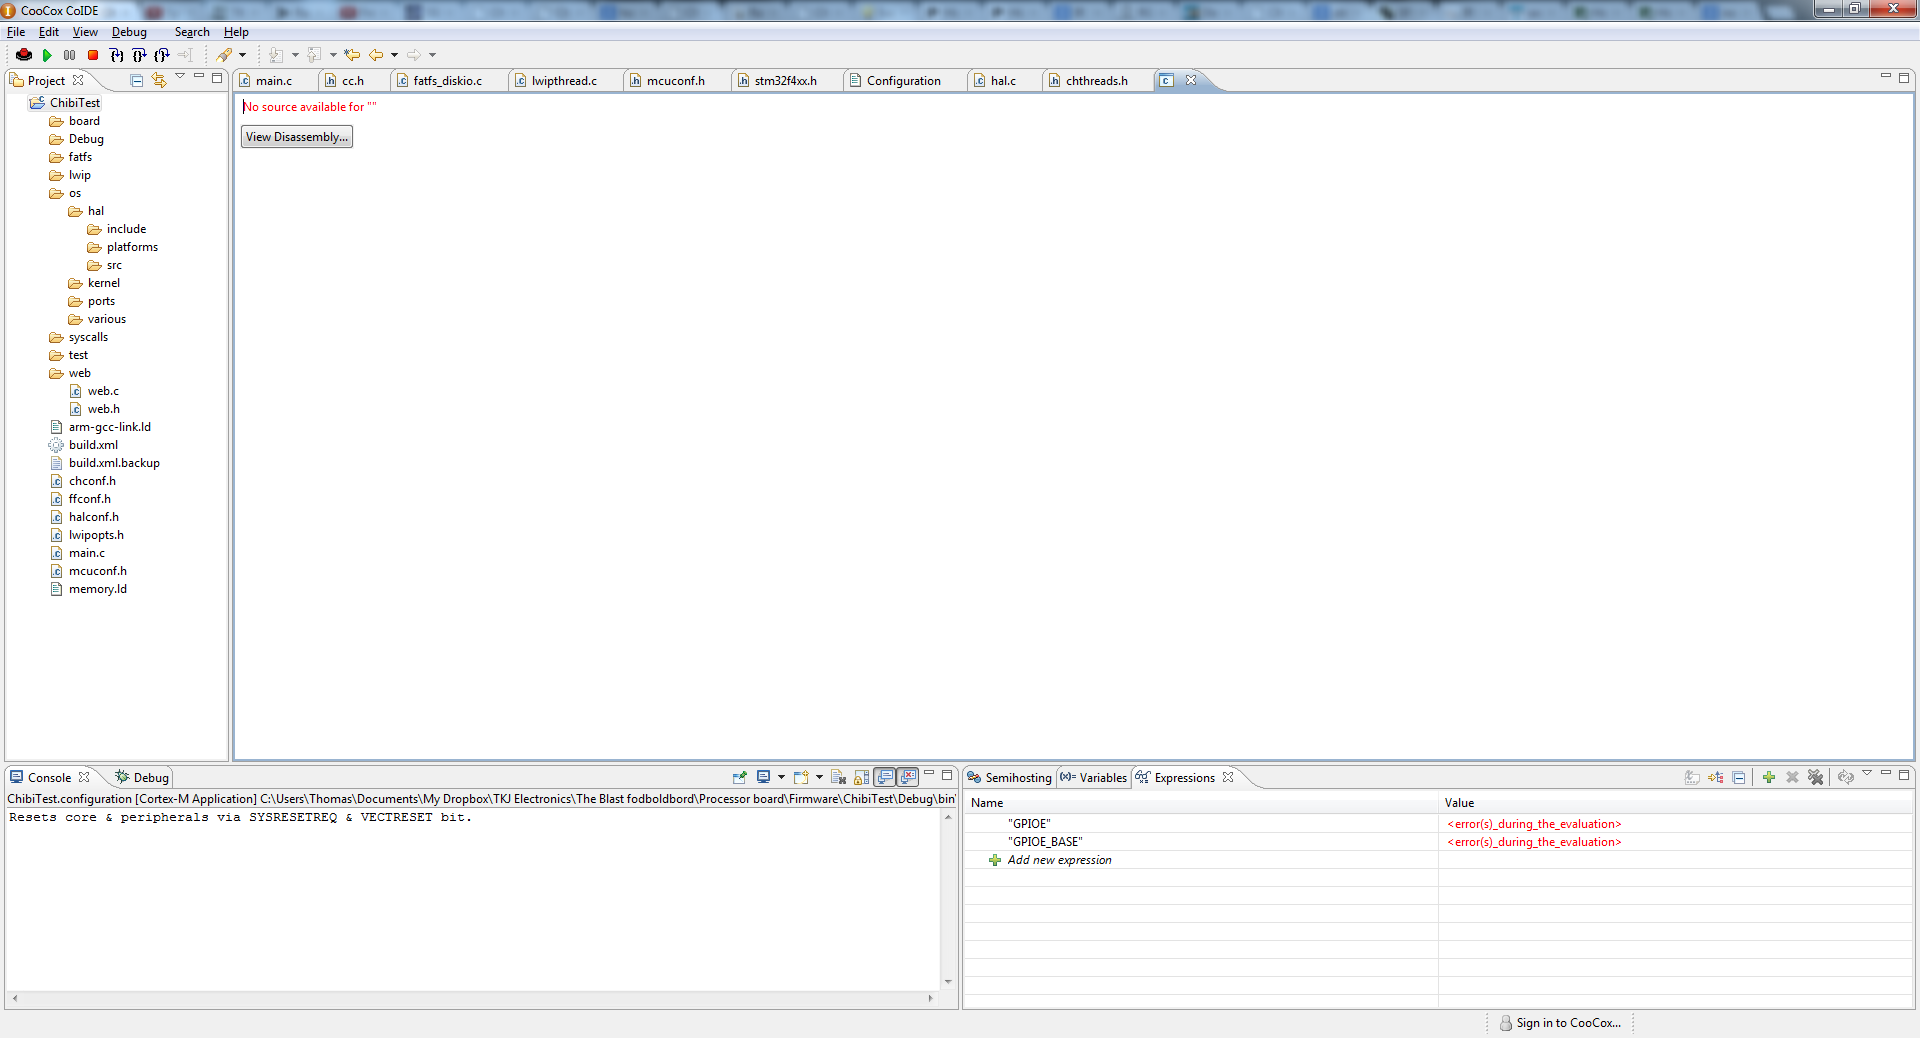Remove all expressions double-X icon
Viewport: 1920px width, 1038px height.
pos(1816,777)
